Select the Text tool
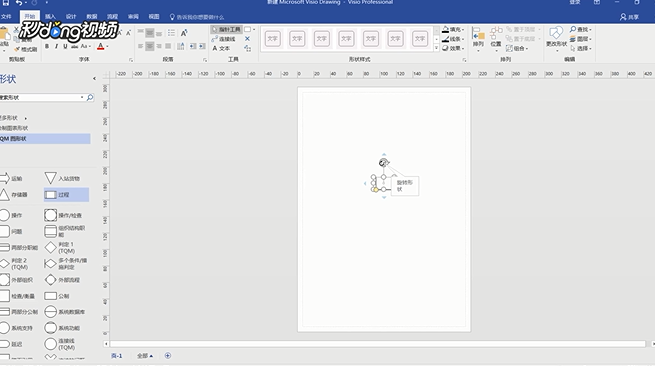 221,48
